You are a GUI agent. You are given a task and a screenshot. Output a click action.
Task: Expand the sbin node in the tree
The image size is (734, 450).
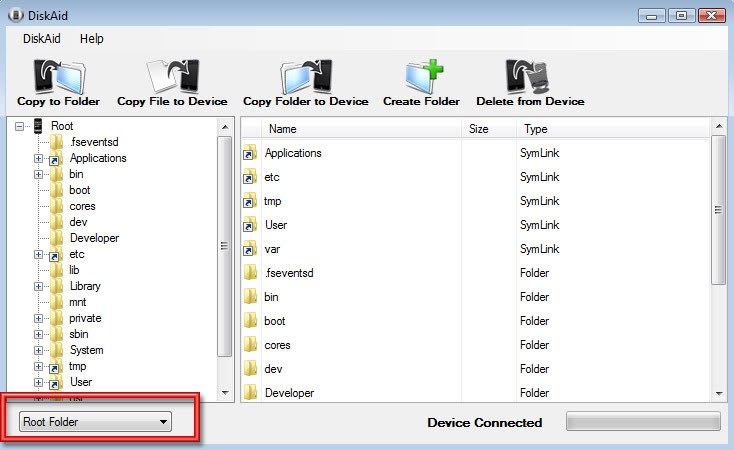point(38,334)
